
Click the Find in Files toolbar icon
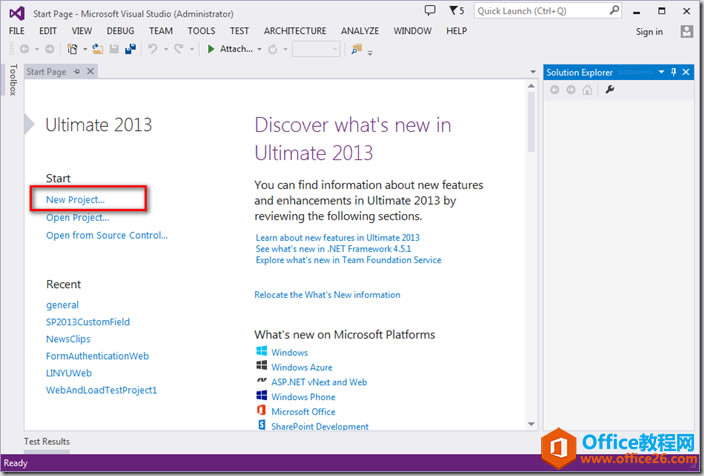(x=357, y=49)
